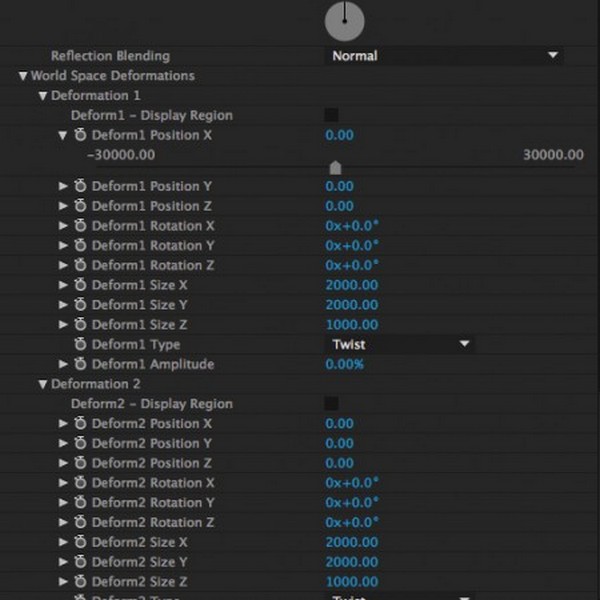
Task: Edit Deform1 Size Z value 1000.00
Action: coord(352,324)
